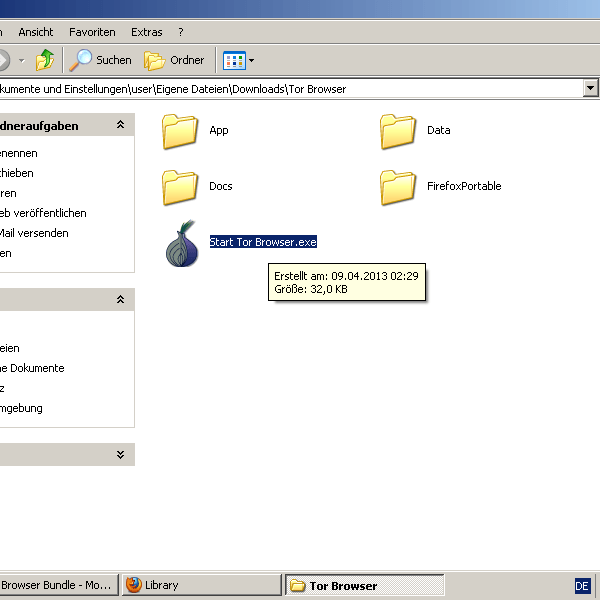Select the Start Tor Browser.exe filename
600x600 pixels.
coord(263,242)
